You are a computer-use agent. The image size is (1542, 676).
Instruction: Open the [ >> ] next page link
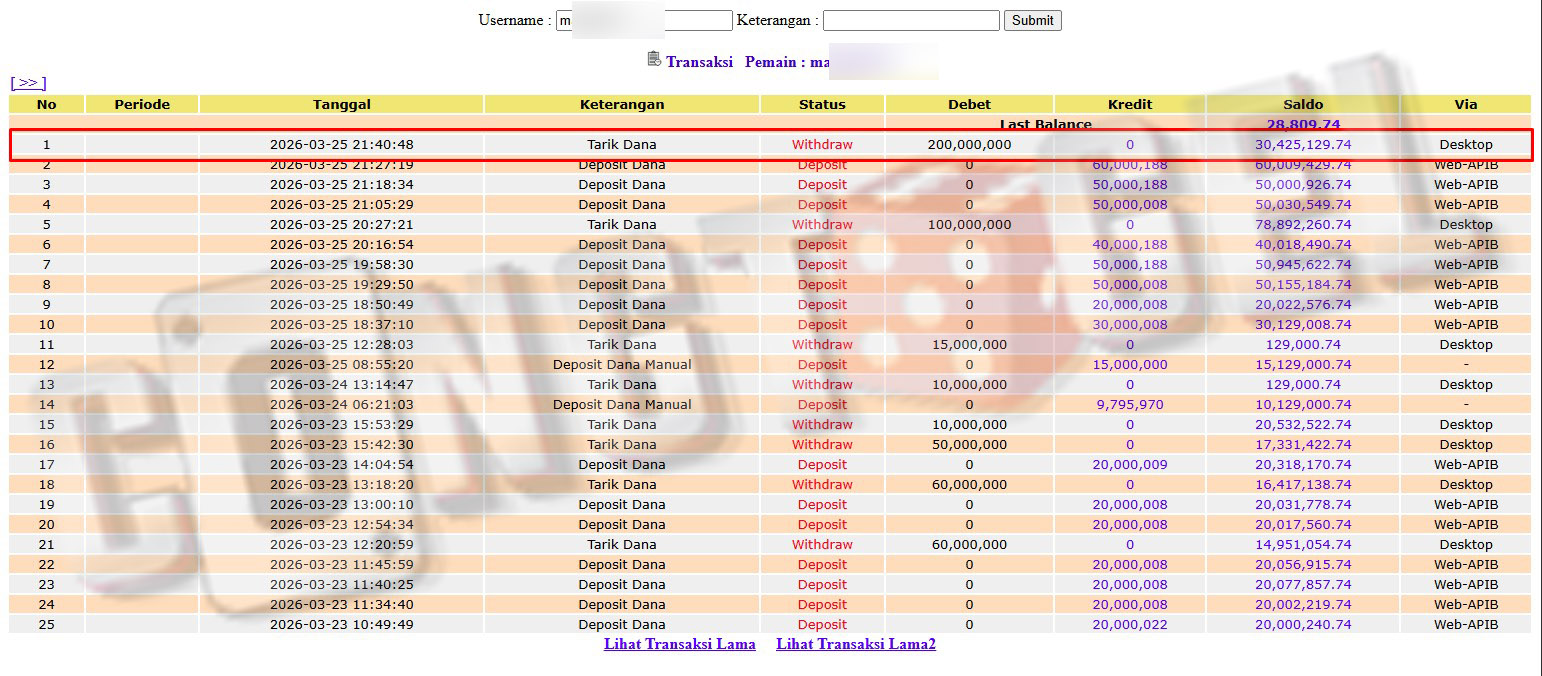28,83
